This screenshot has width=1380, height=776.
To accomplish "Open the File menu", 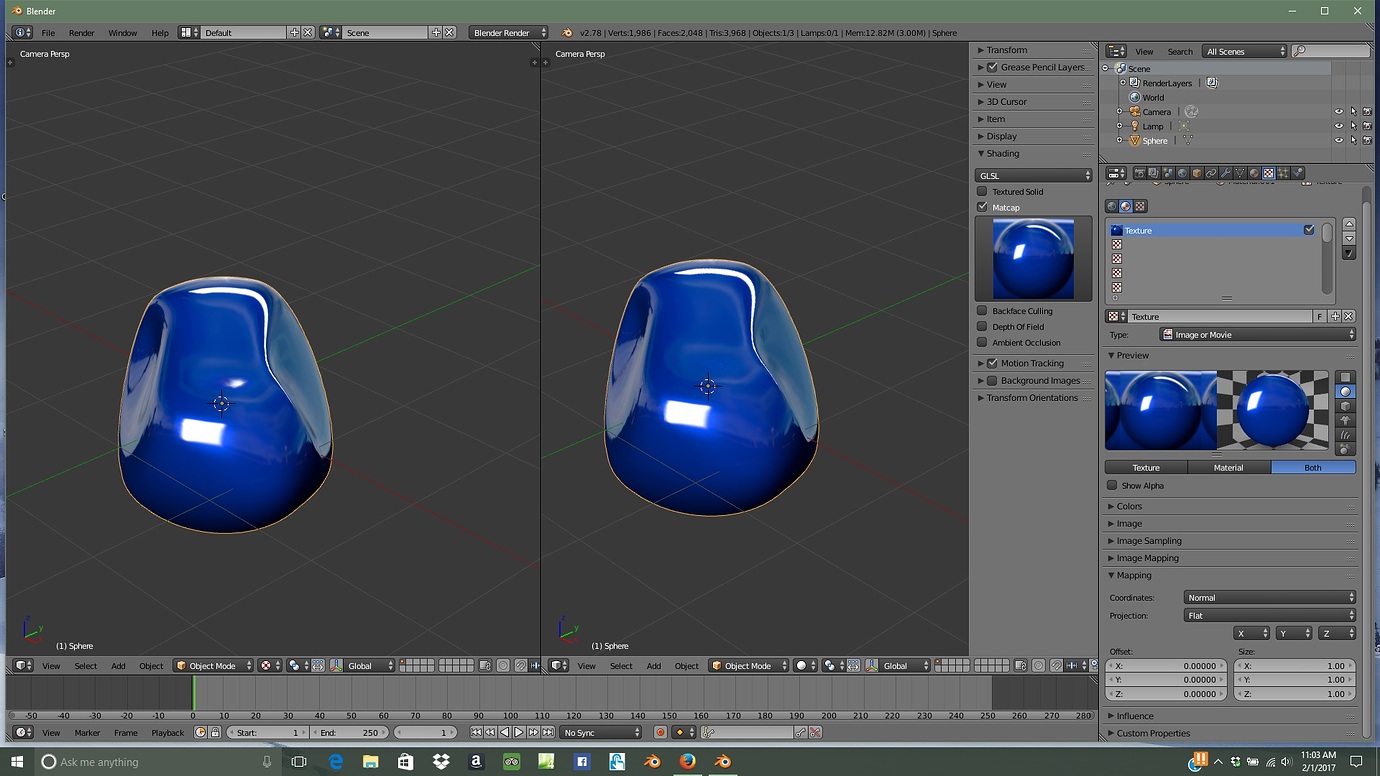I will point(48,33).
